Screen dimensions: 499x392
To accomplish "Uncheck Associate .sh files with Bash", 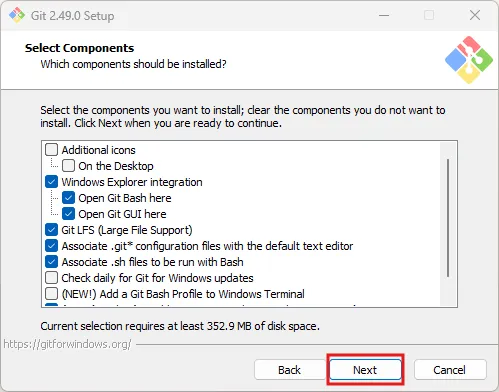I will (x=52, y=262).
